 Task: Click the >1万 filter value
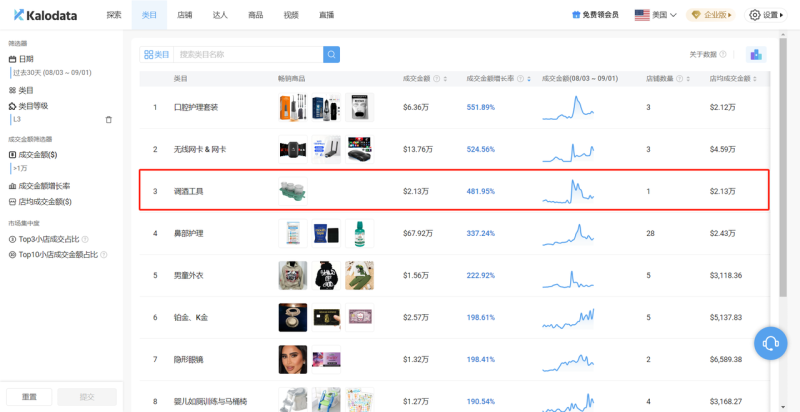coord(20,168)
